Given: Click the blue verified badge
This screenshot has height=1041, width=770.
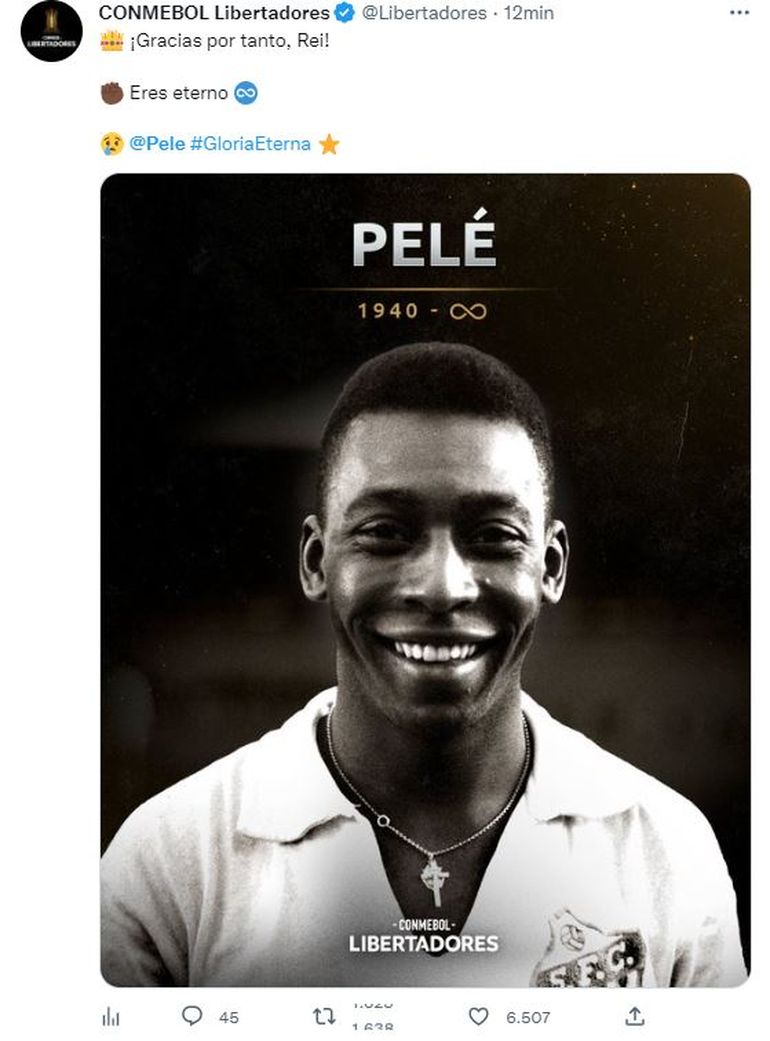Looking at the screenshot, I should pos(344,13).
